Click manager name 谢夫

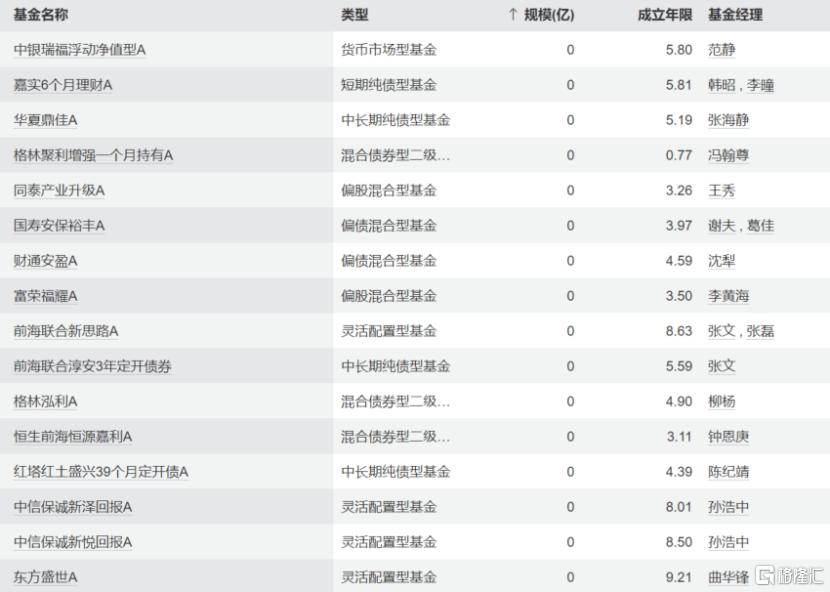(721, 226)
